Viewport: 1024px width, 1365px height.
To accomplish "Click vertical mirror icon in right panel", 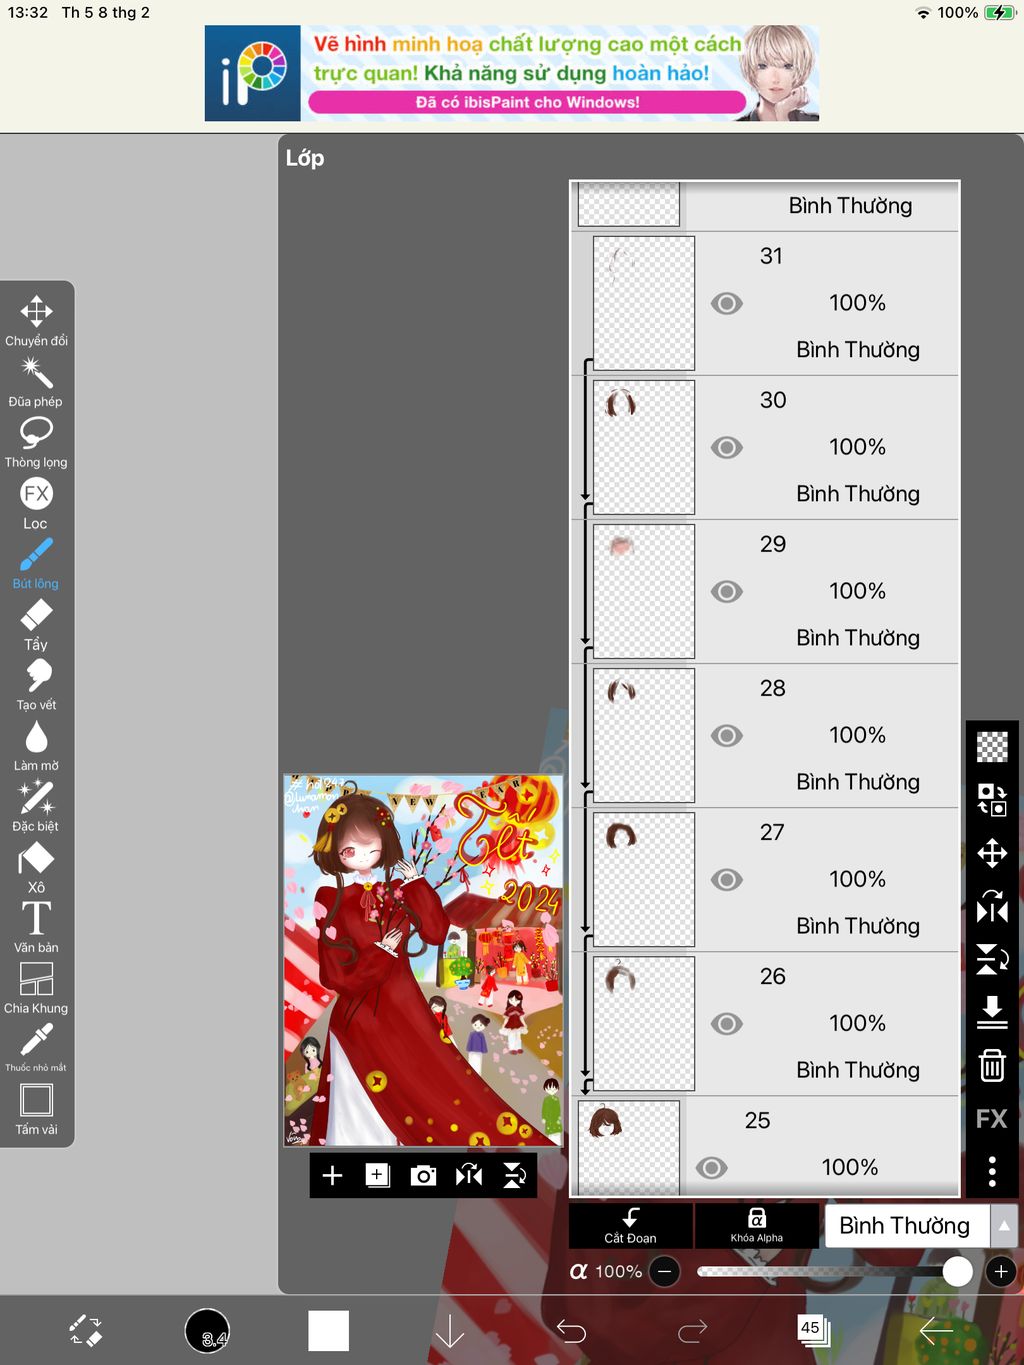I will (x=992, y=959).
